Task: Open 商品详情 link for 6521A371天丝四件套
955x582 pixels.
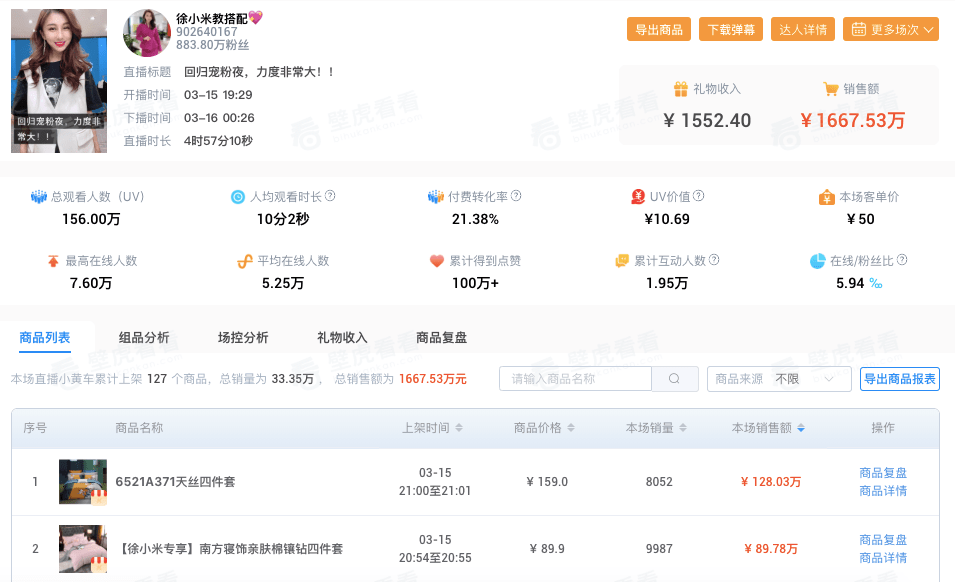Action: click(x=882, y=491)
